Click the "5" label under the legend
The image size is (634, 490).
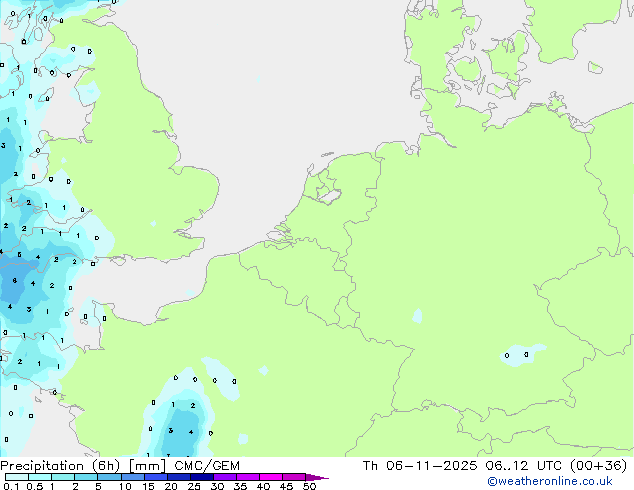[x=98, y=486]
